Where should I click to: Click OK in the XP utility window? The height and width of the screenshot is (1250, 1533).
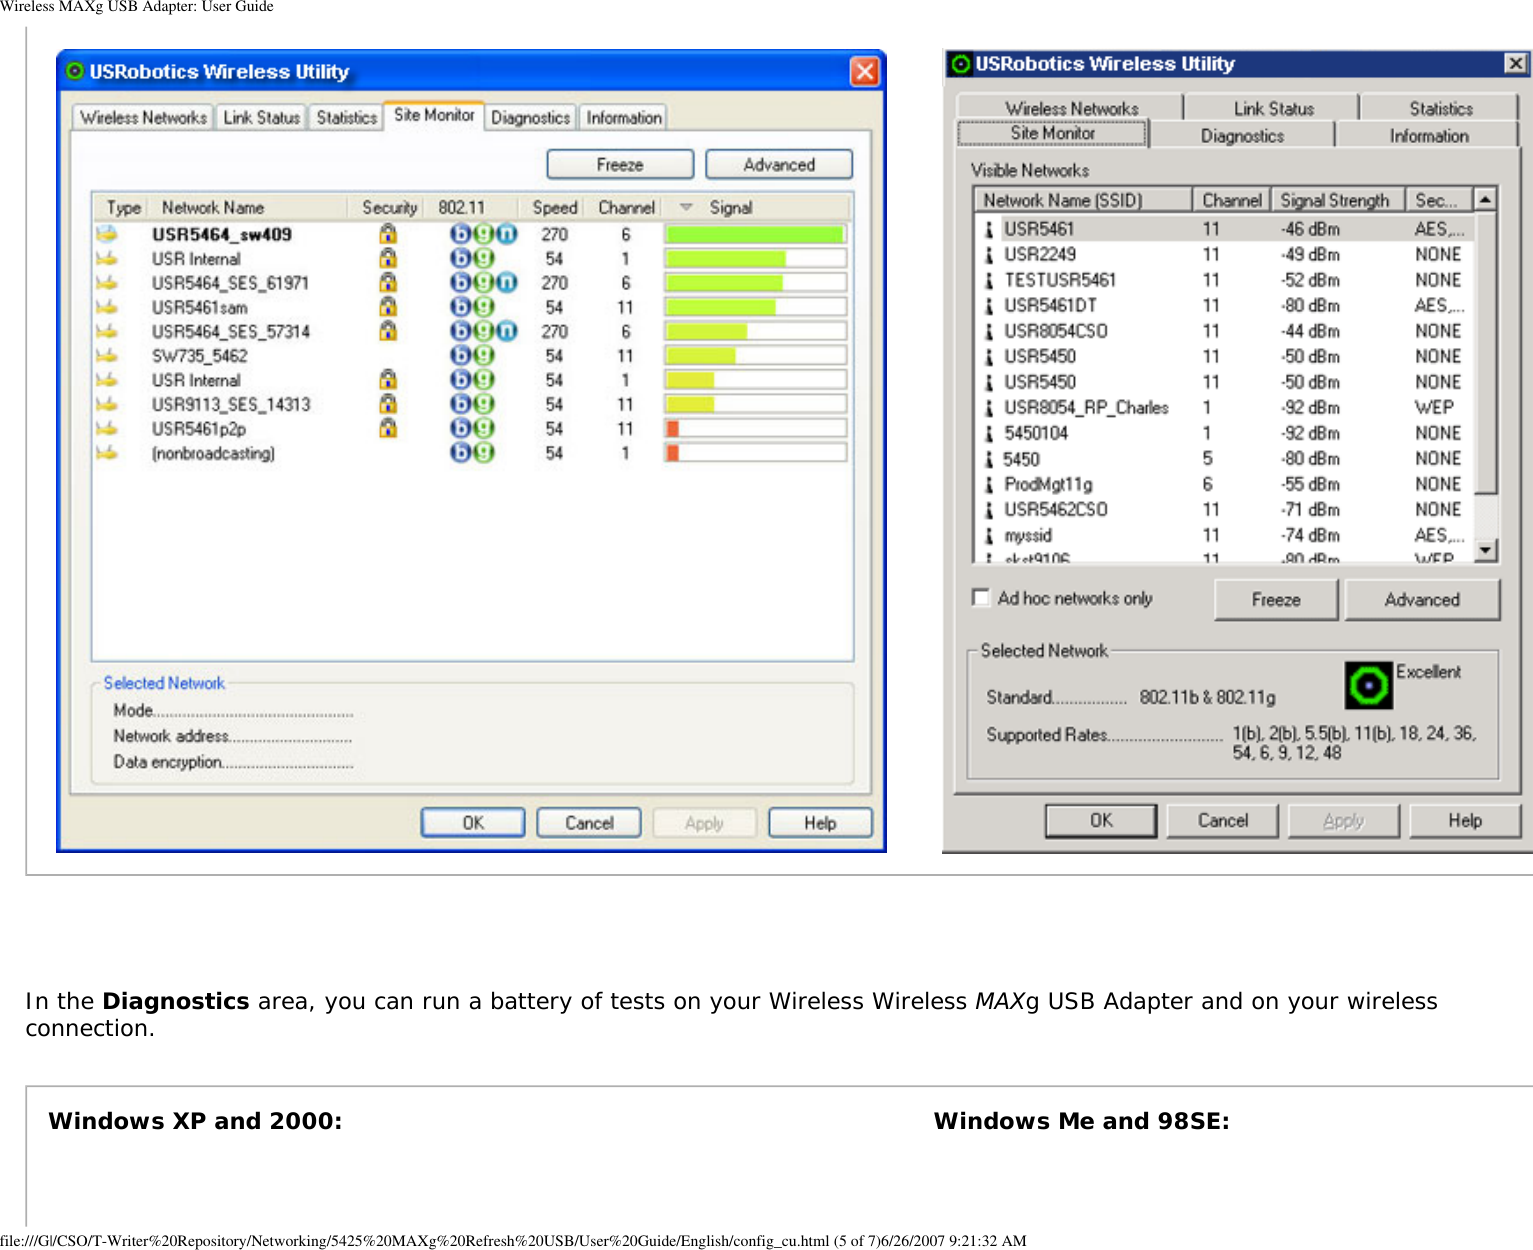pos(473,823)
